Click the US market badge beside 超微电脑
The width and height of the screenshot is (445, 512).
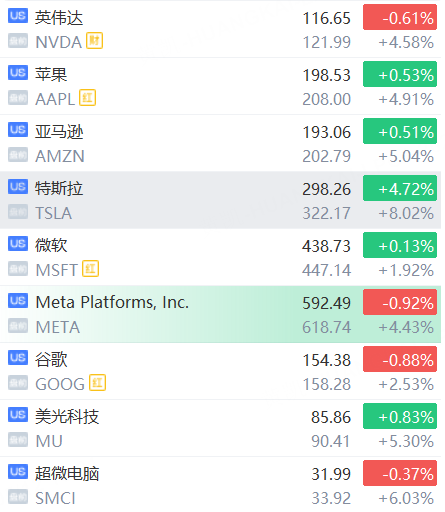[x=18, y=472]
